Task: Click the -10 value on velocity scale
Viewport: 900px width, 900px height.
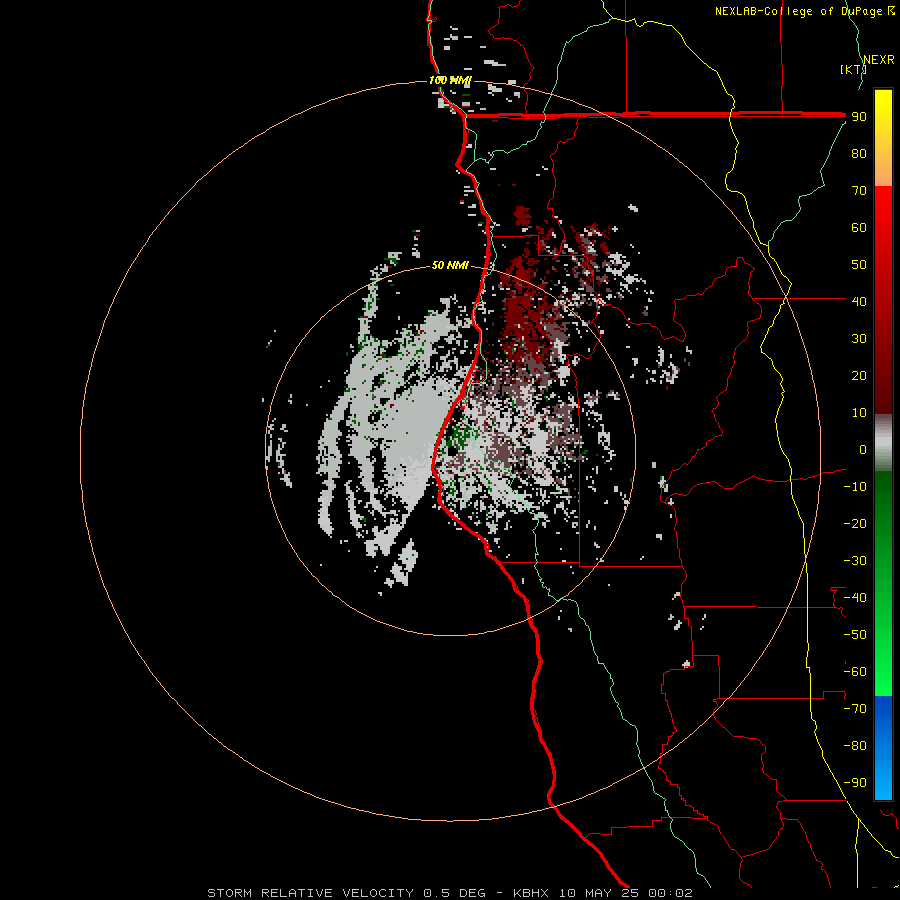Action: point(855,487)
